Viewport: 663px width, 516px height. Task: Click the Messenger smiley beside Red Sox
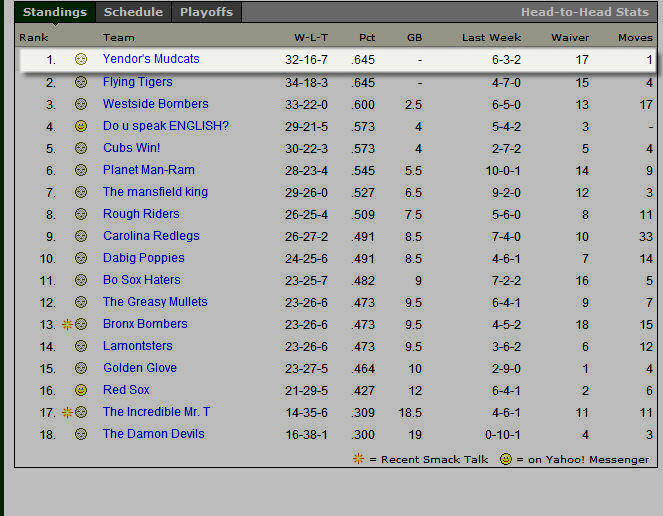[81, 391]
